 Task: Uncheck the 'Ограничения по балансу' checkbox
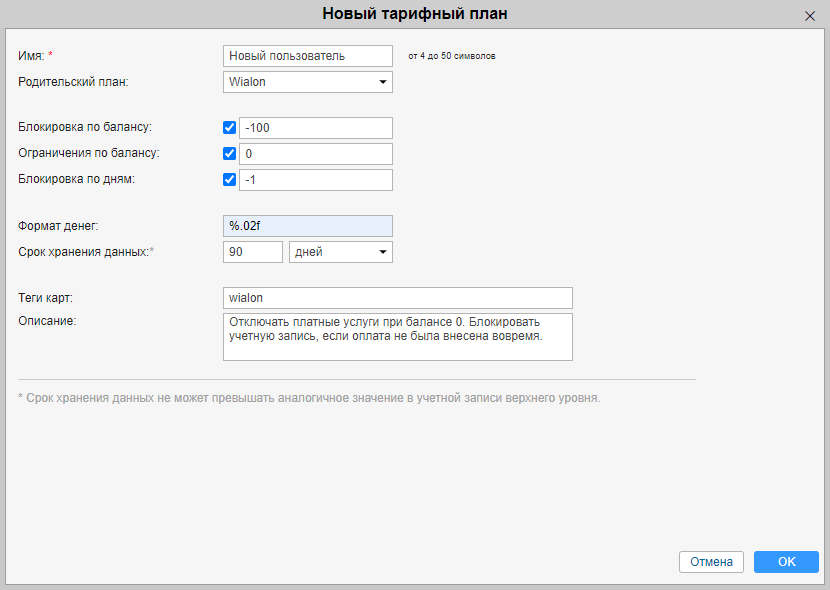(230, 154)
